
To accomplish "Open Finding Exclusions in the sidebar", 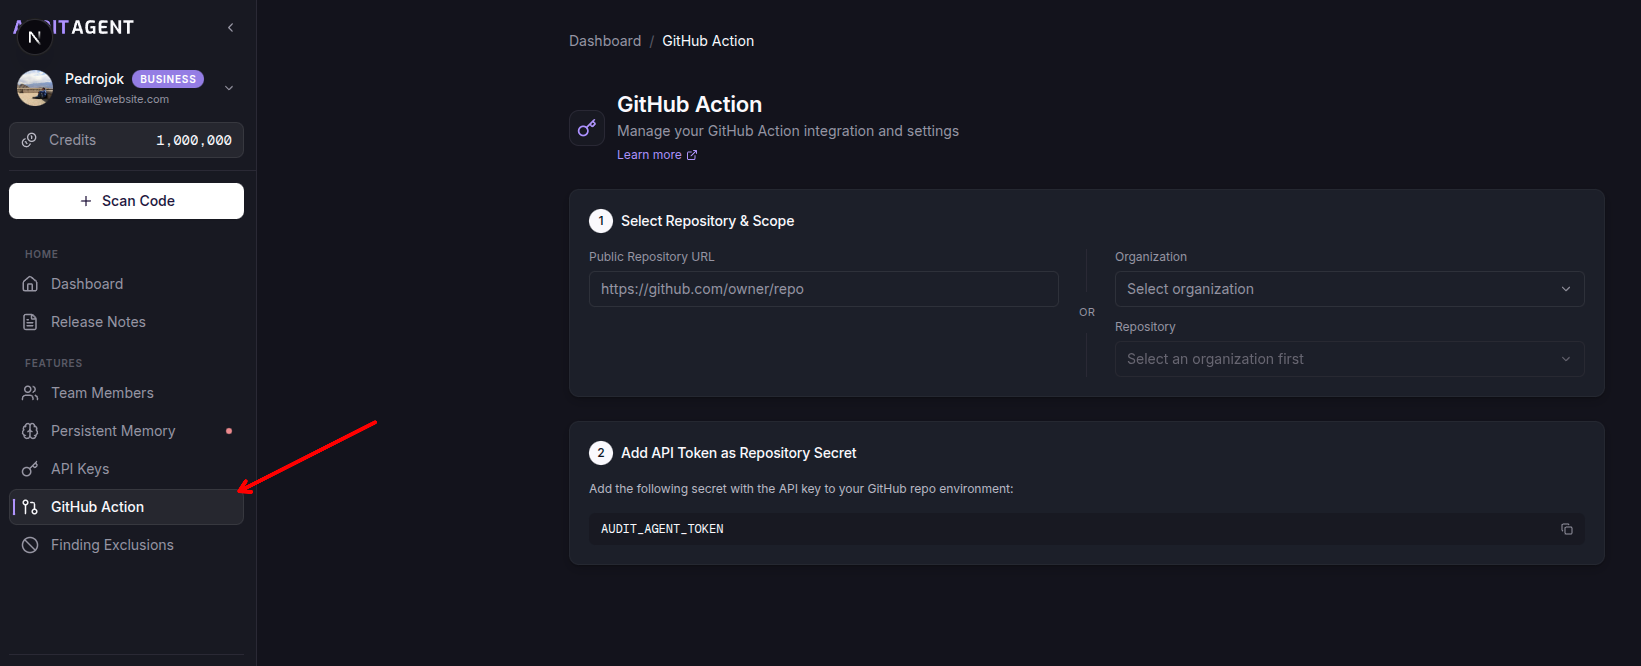I will point(126,545).
